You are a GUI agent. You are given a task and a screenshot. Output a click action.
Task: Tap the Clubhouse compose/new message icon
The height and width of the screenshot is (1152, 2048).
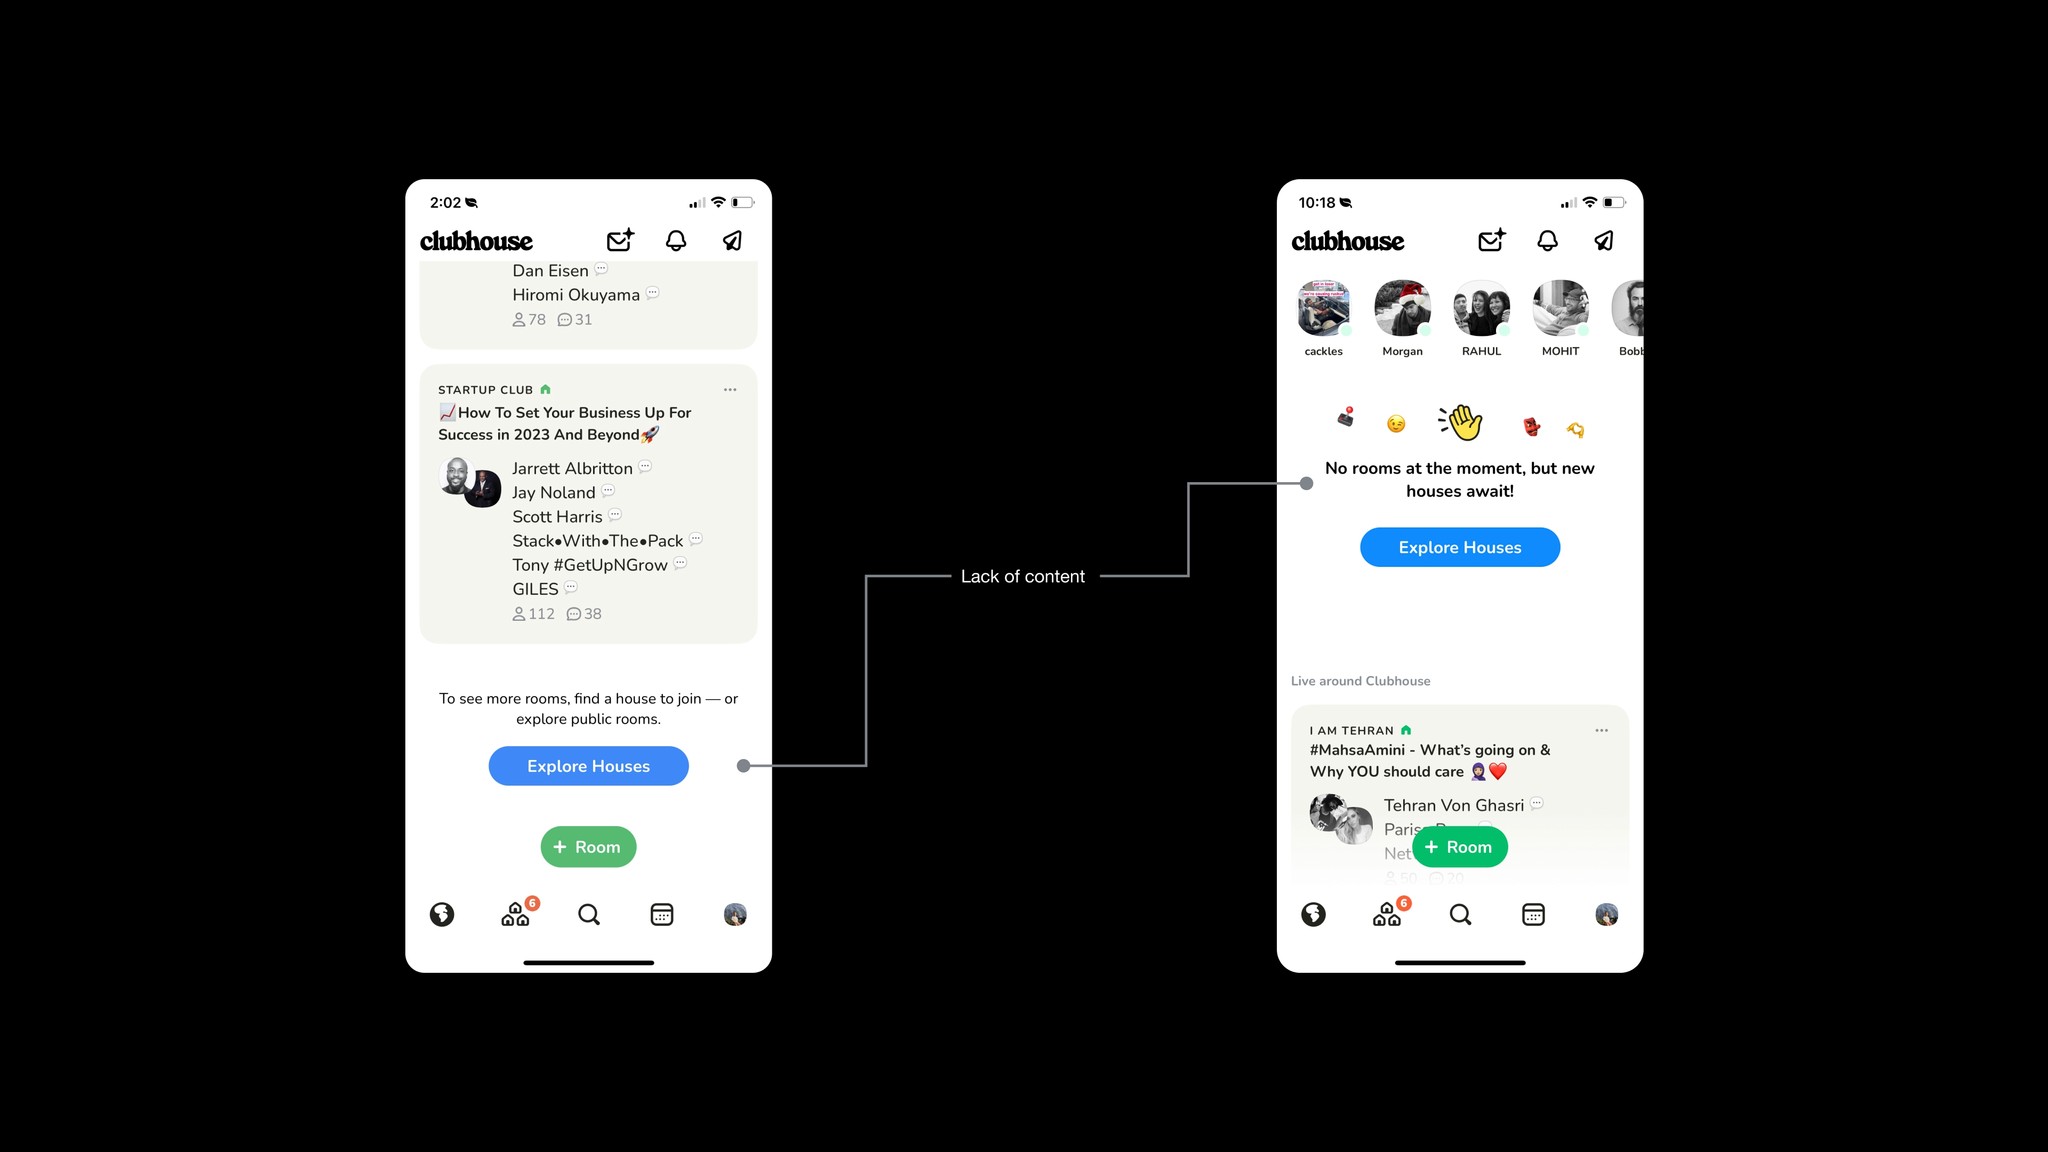(x=622, y=241)
